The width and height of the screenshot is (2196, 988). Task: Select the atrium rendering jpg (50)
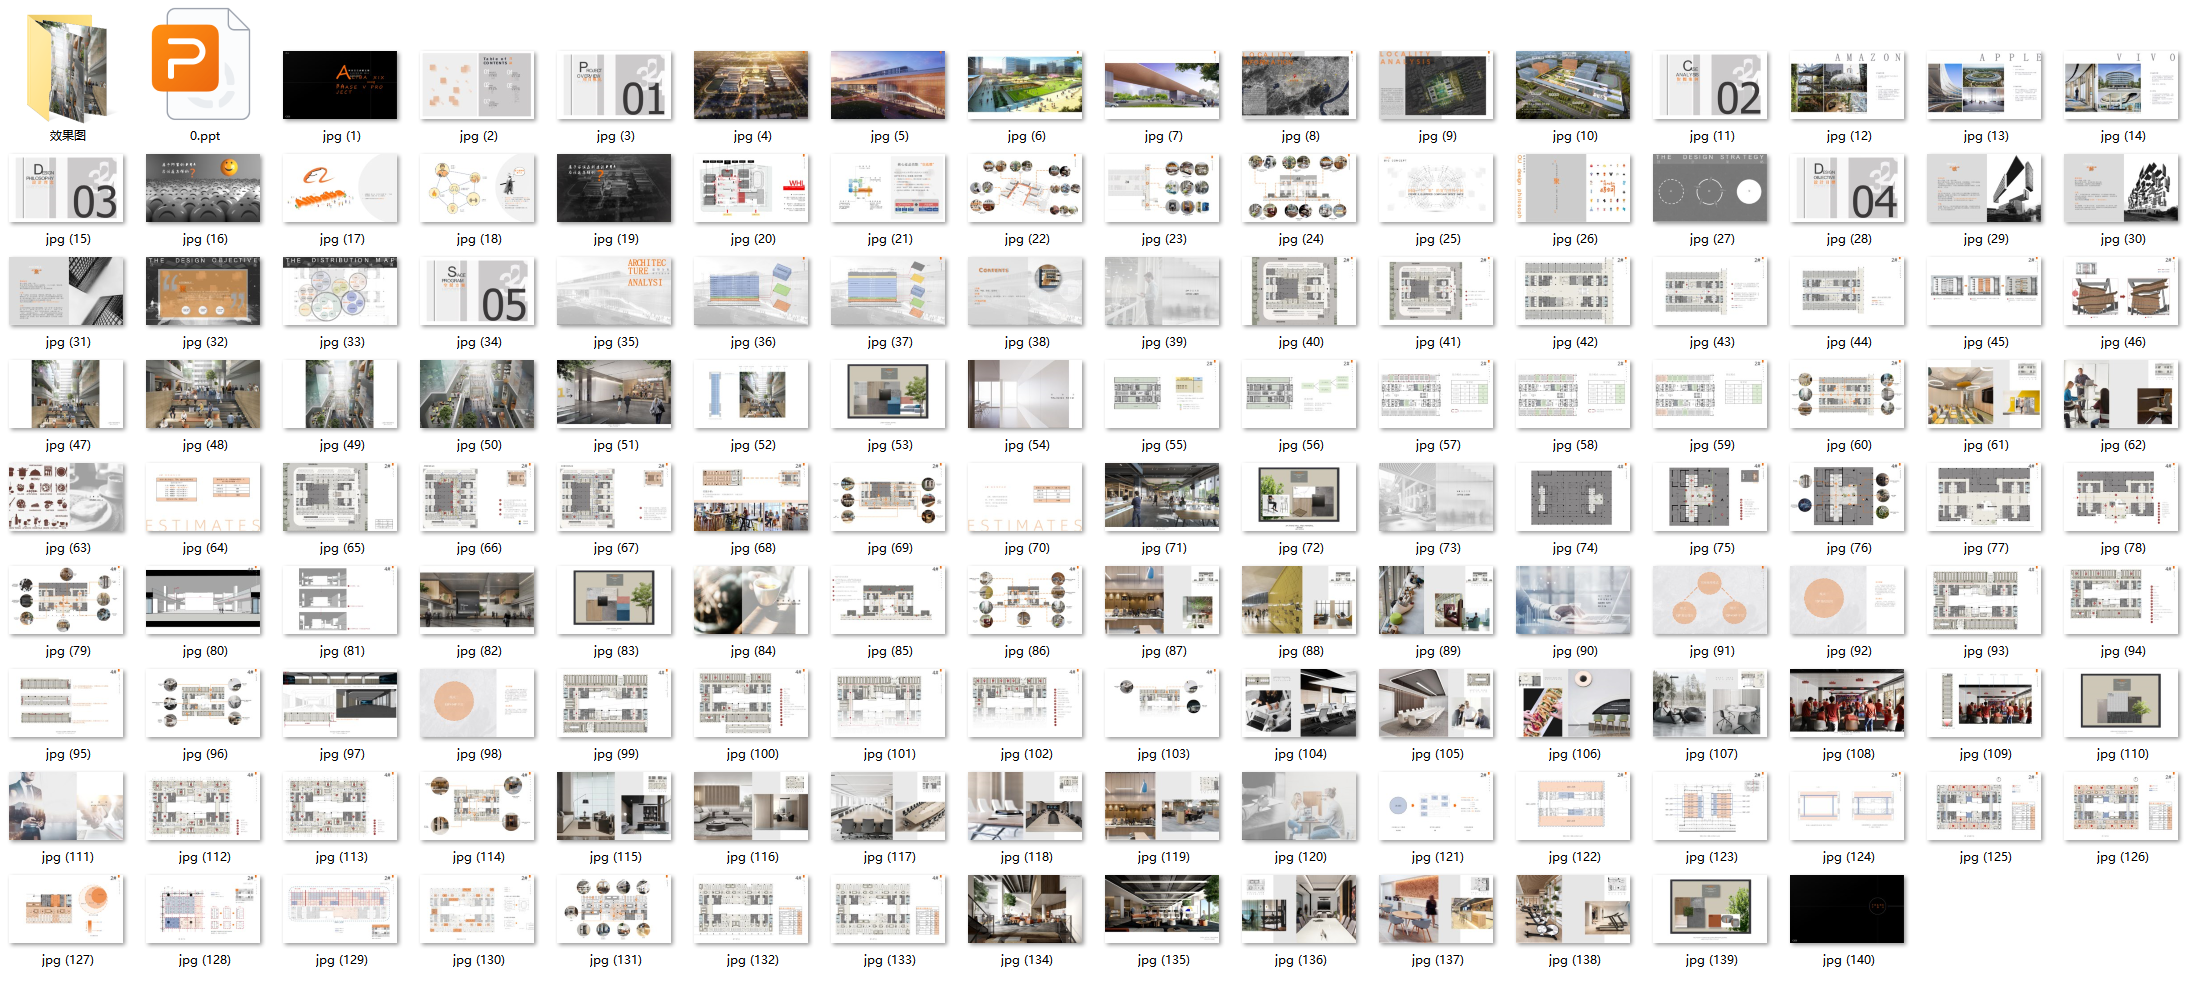point(477,394)
